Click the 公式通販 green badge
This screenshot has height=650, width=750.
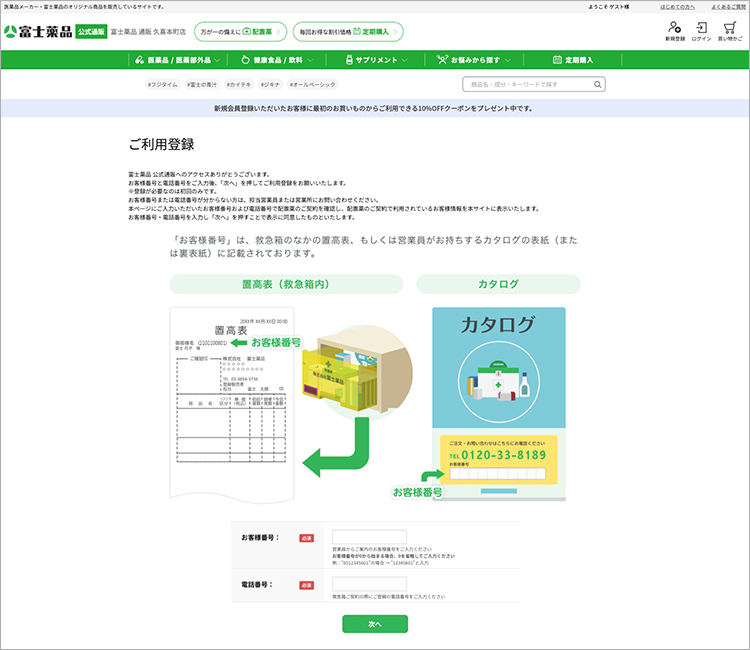(x=91, y=32)
